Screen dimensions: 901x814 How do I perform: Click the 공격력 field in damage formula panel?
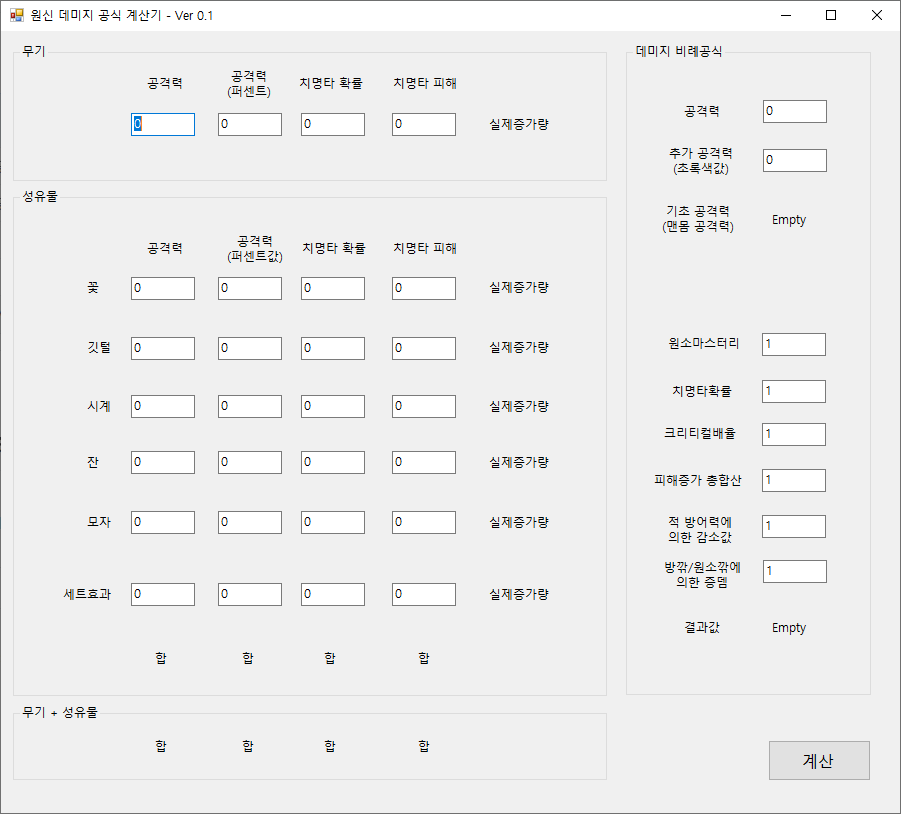coord(794,111)
